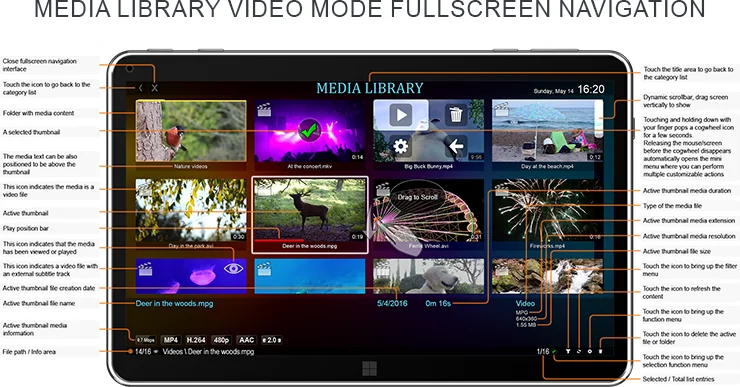This screenshot has height=387, width=740.
Task: Go back to category list via left chevron
Action: [141, 88]
